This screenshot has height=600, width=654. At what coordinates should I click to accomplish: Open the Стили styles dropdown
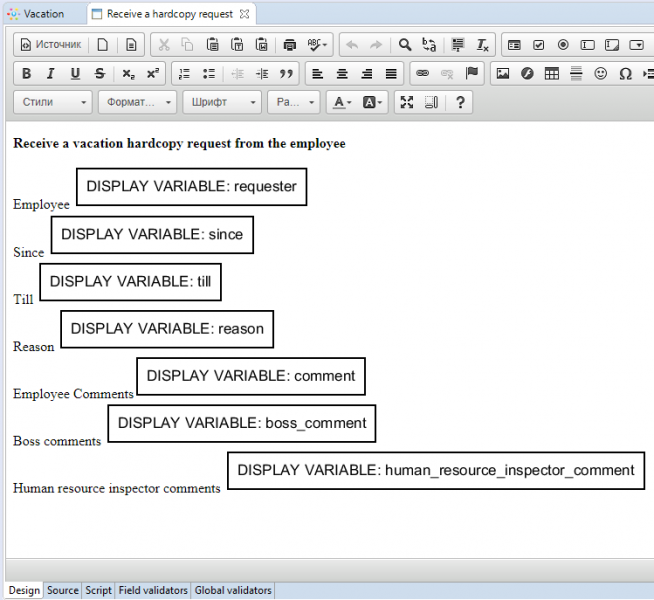52,103
